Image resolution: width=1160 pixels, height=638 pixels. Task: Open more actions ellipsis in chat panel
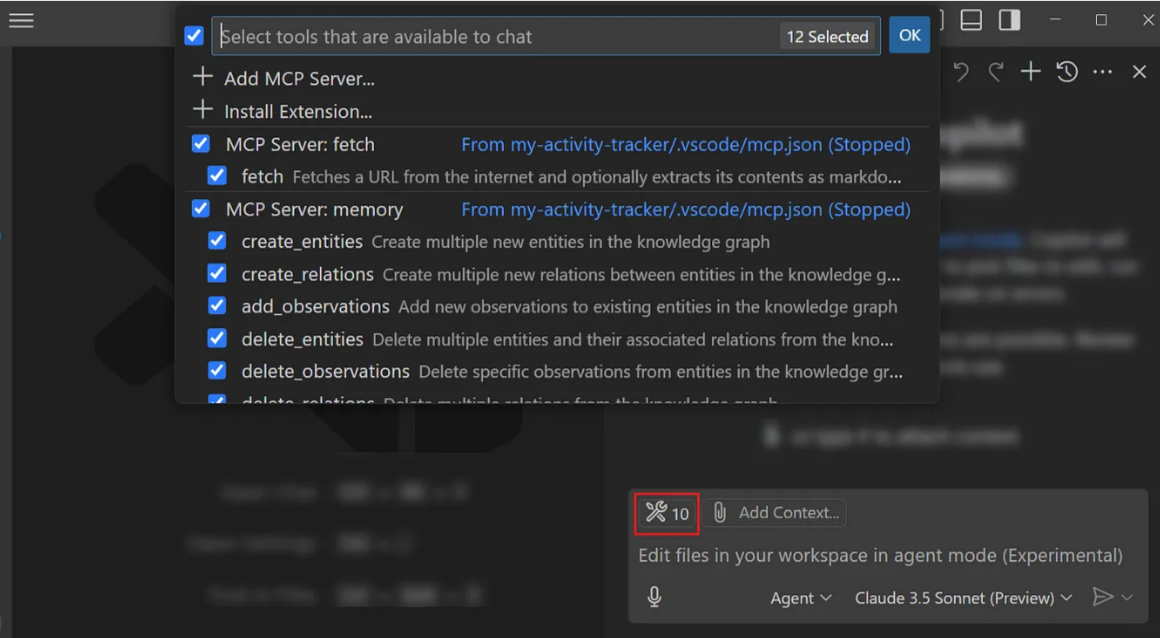(x=1102, y=73)
